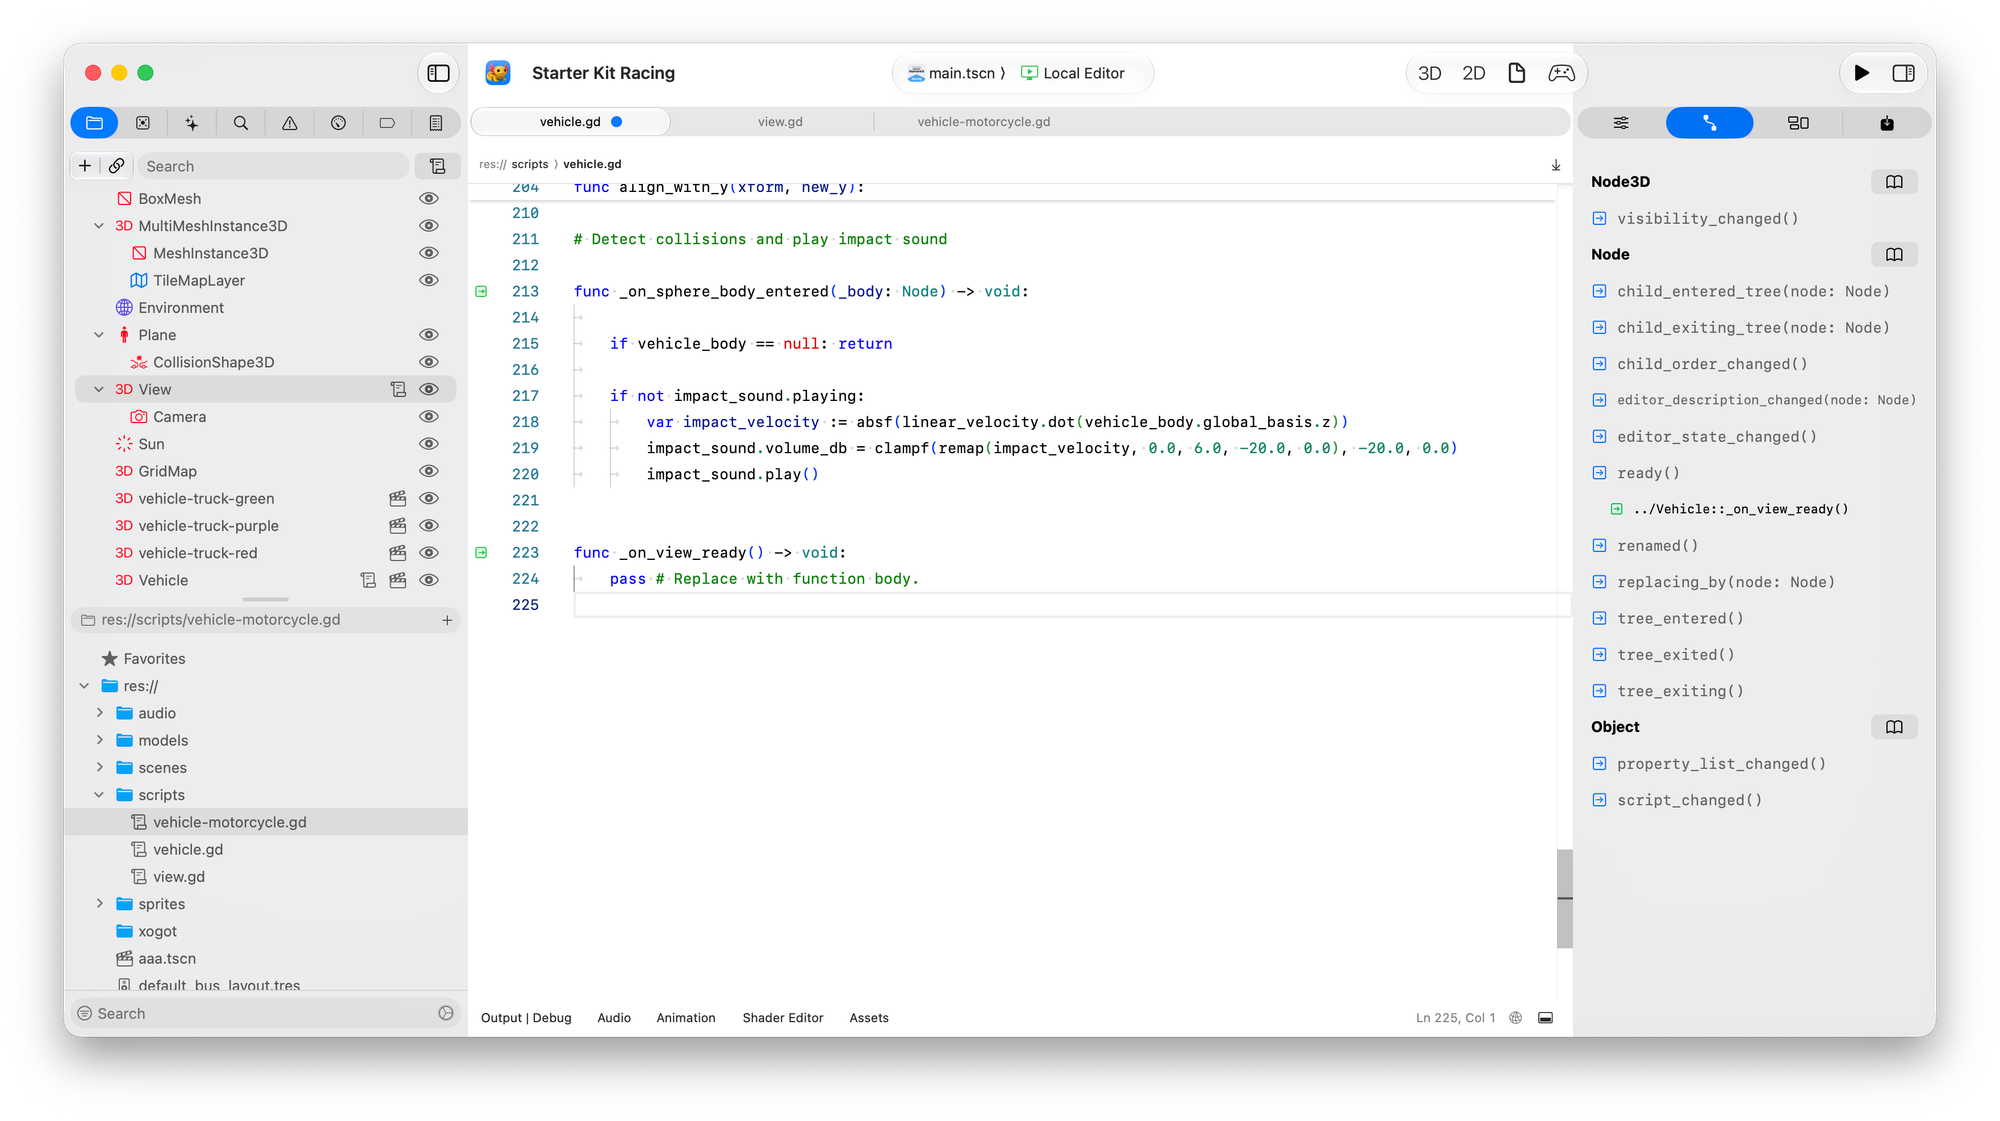This screenshot has width=2000, height=1121.
Task: Expand the sprites folder
Action: click(x=99, y=904)
